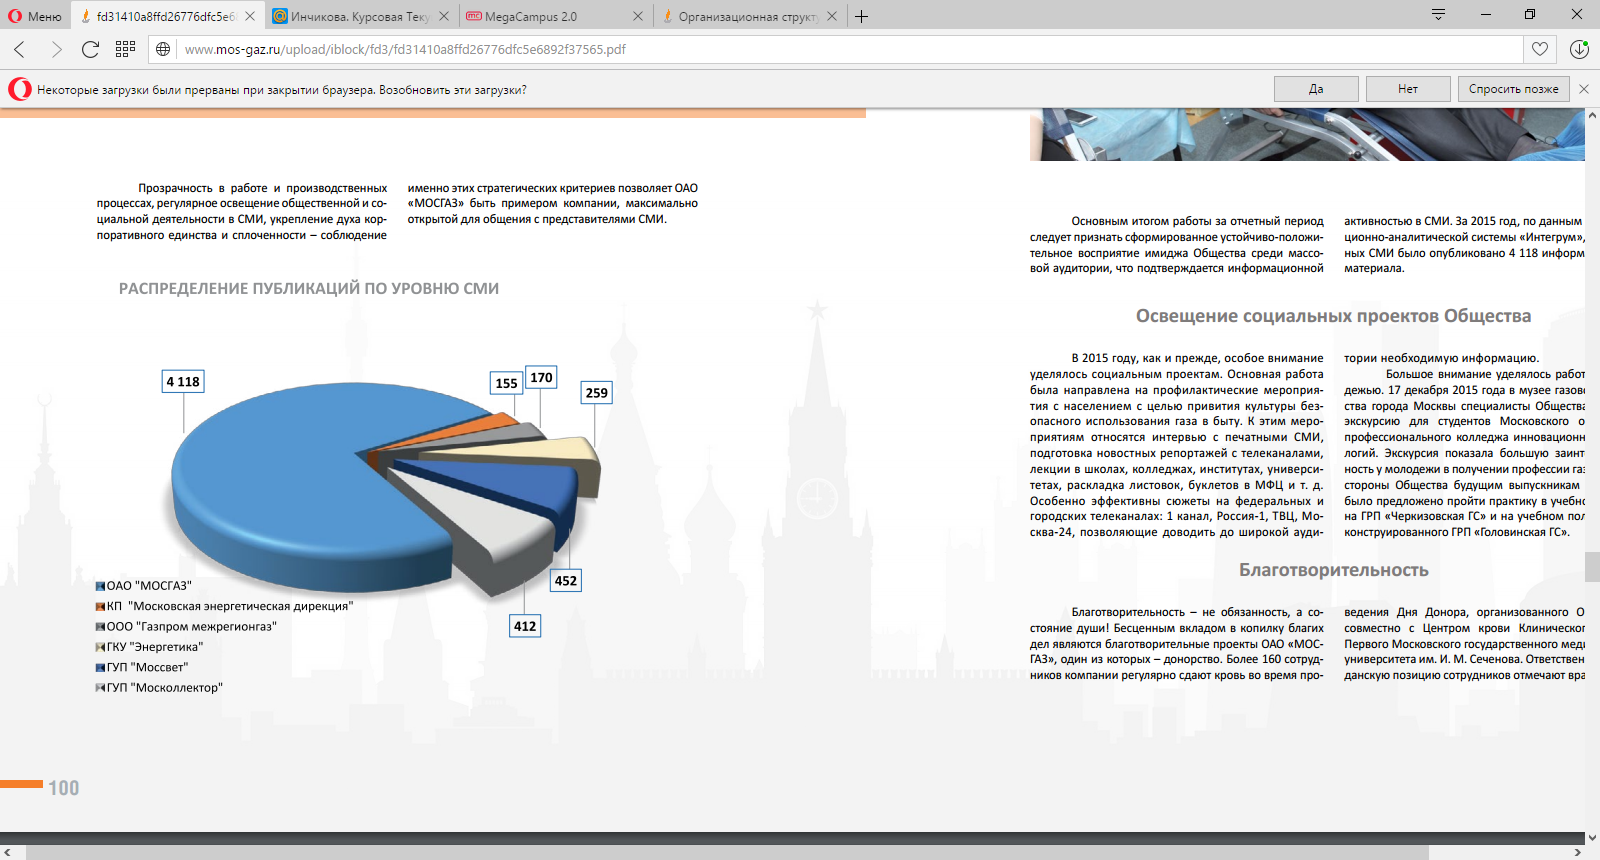Screen dimensions: 1600x860
Task: Go back to the previous page
Action: pos(20,49)
